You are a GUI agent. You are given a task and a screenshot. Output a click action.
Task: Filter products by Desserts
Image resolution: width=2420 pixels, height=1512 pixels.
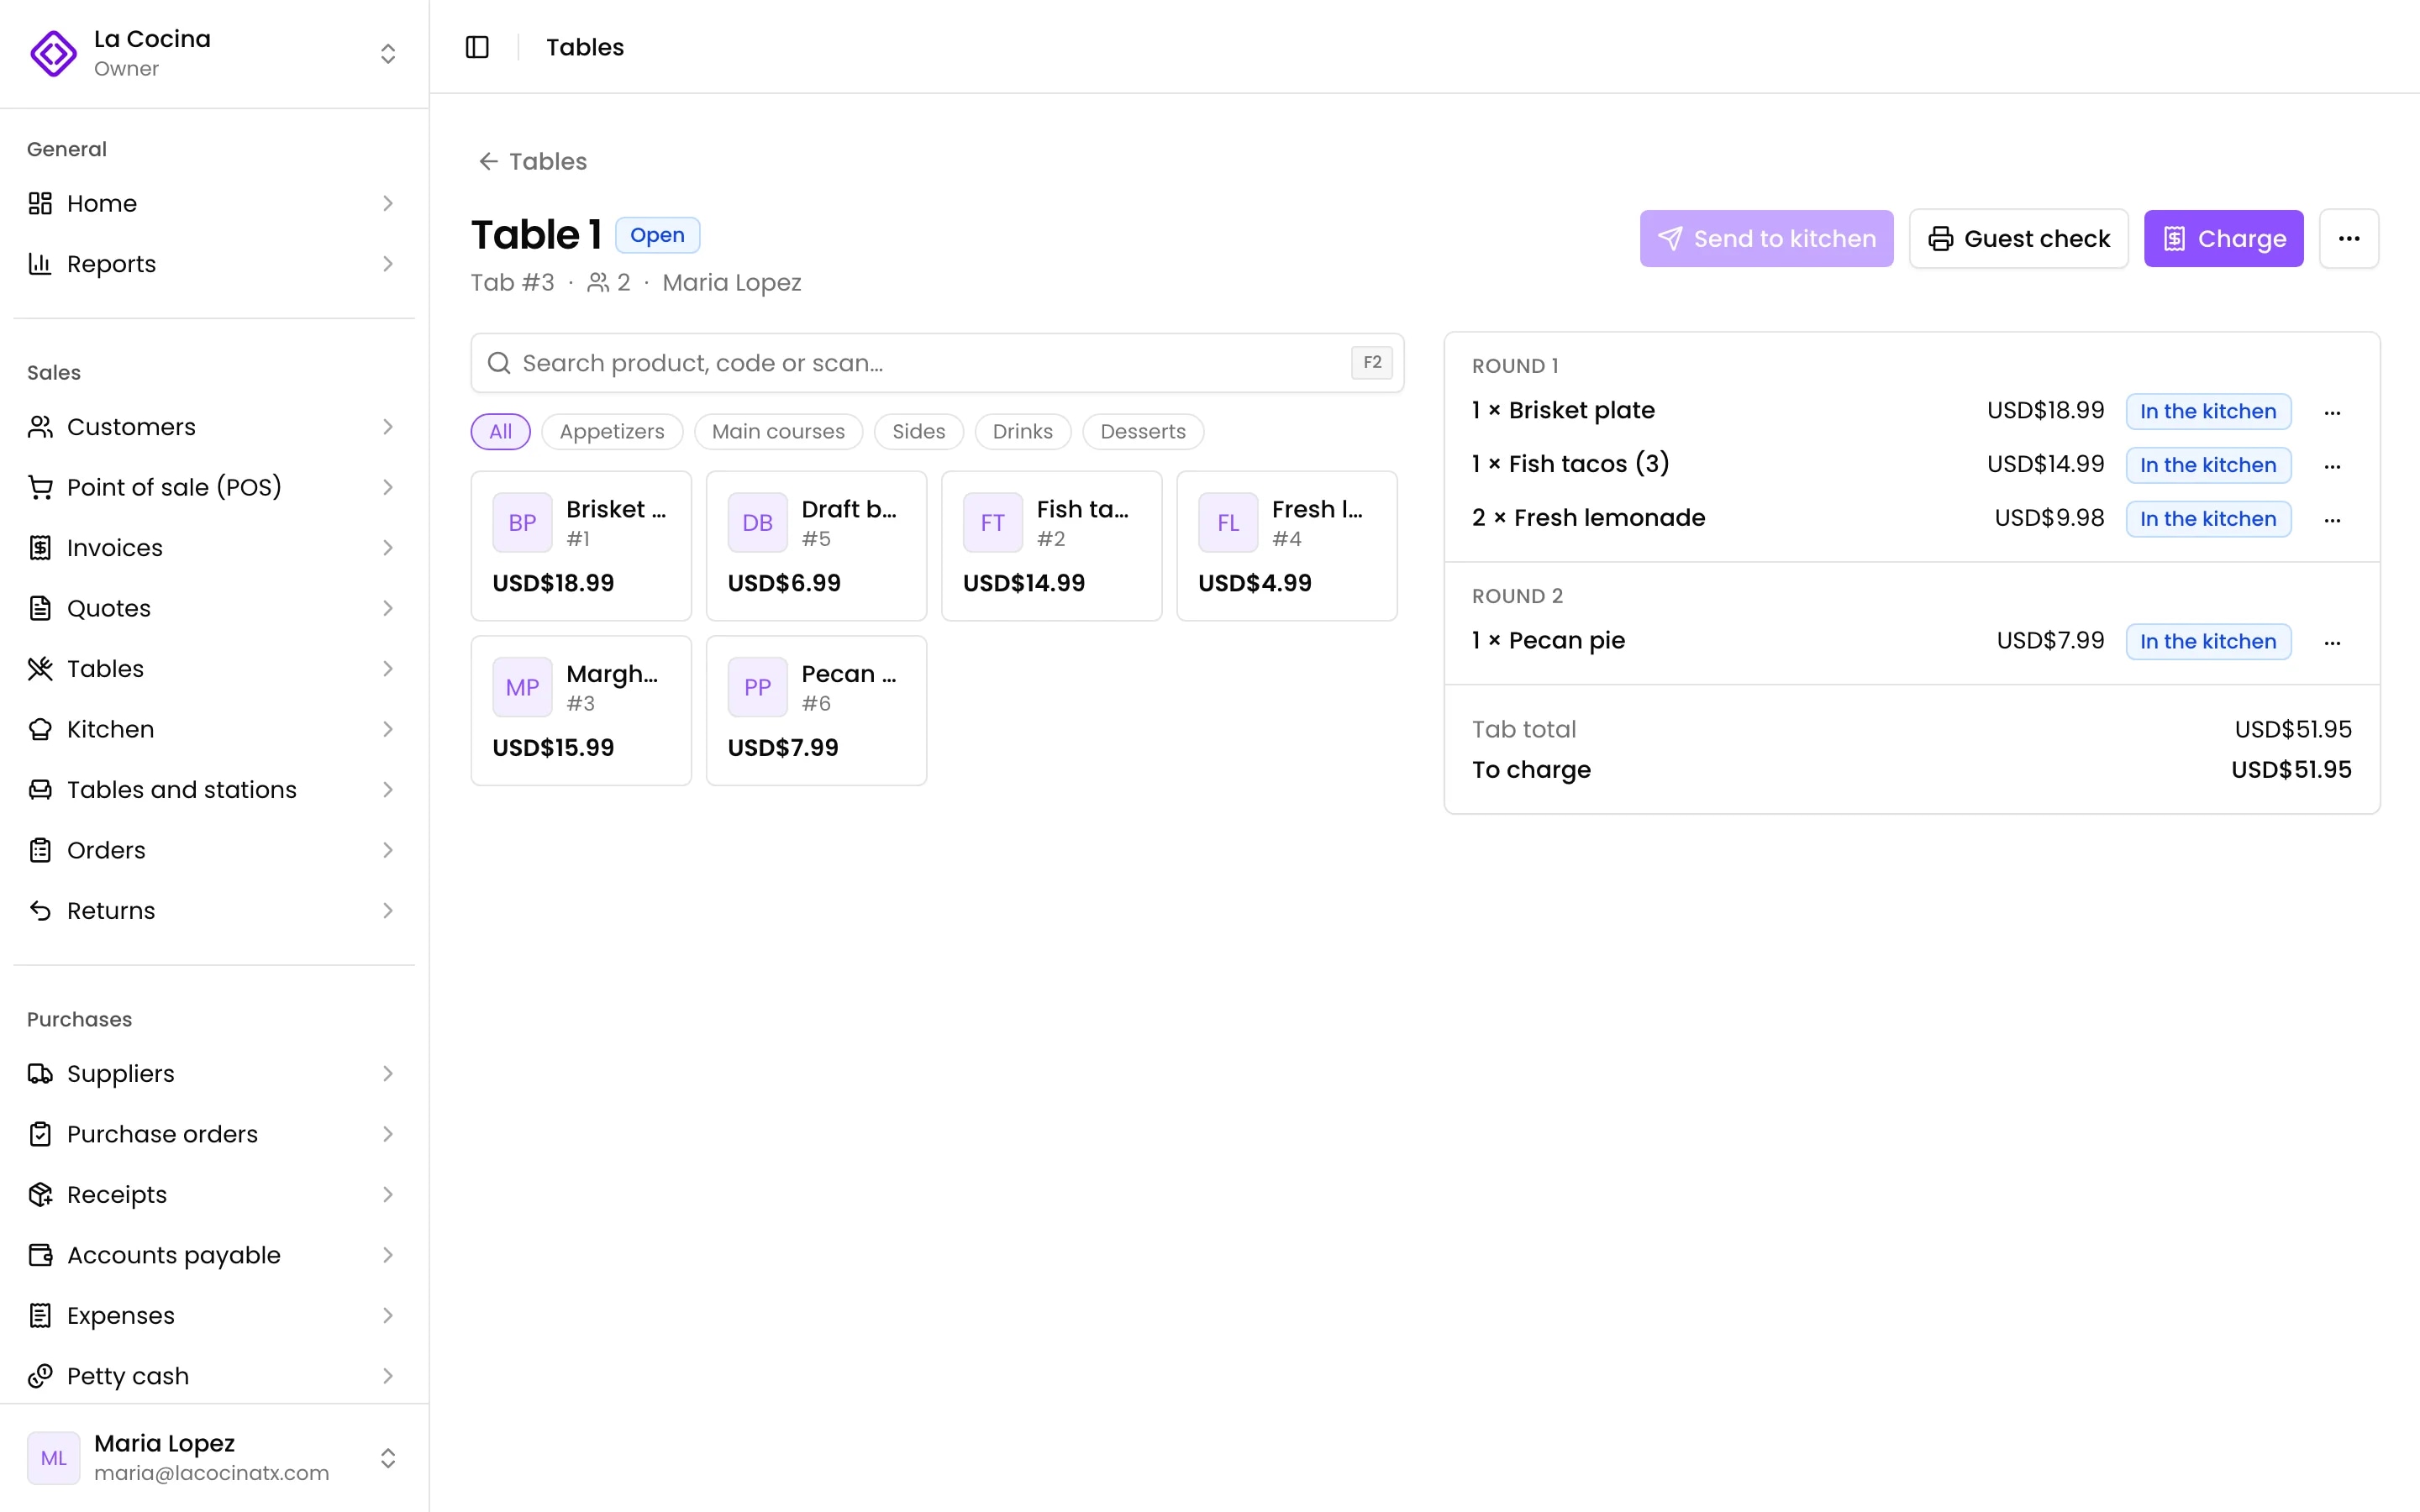tap(1143, 432)
